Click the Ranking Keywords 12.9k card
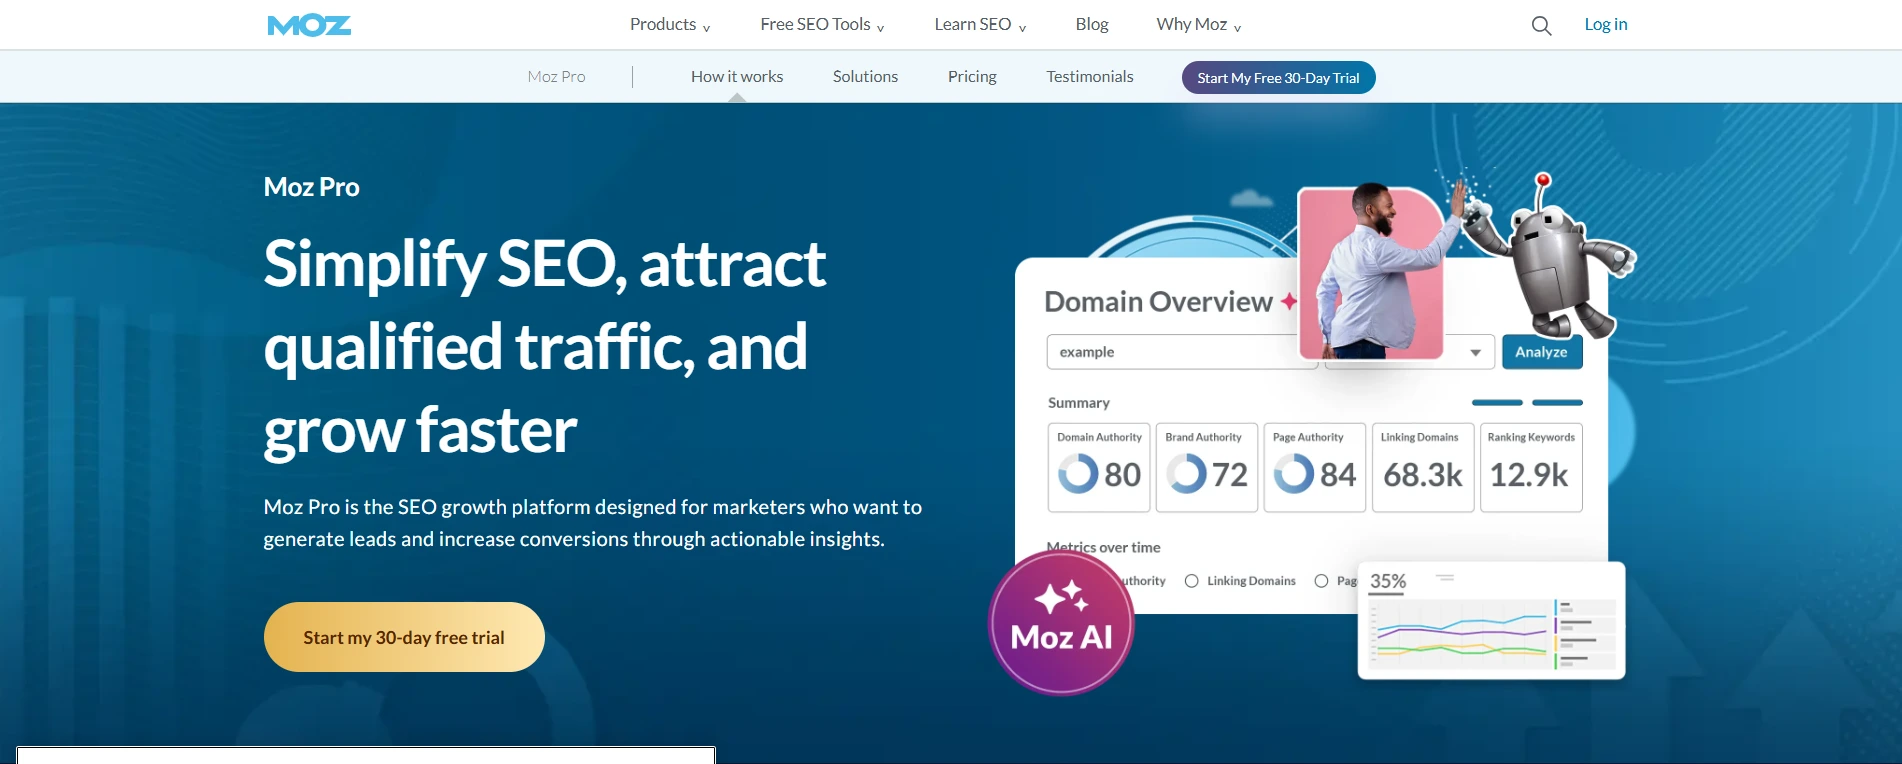Viewport: 1902px width, 764px height. pyautogui.click(x=1531, y=468)
